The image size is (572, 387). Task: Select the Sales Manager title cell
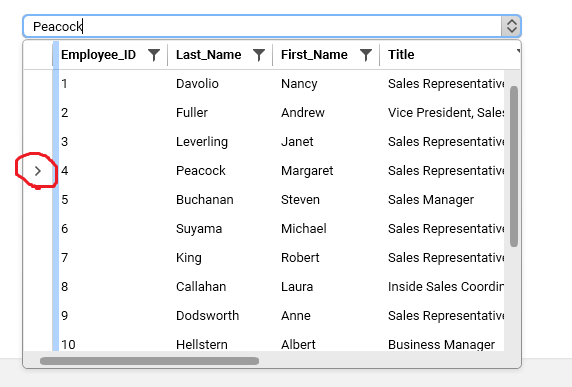point(431,200)
